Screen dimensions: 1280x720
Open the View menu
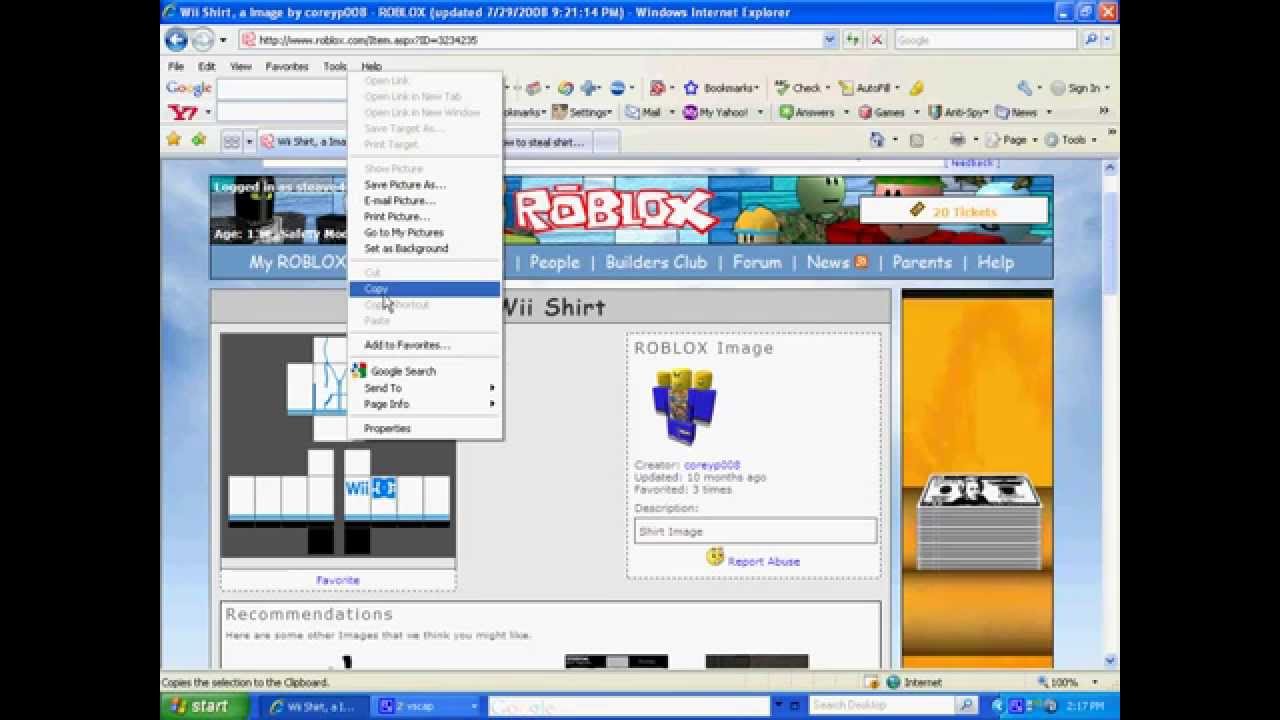[241, 66]
